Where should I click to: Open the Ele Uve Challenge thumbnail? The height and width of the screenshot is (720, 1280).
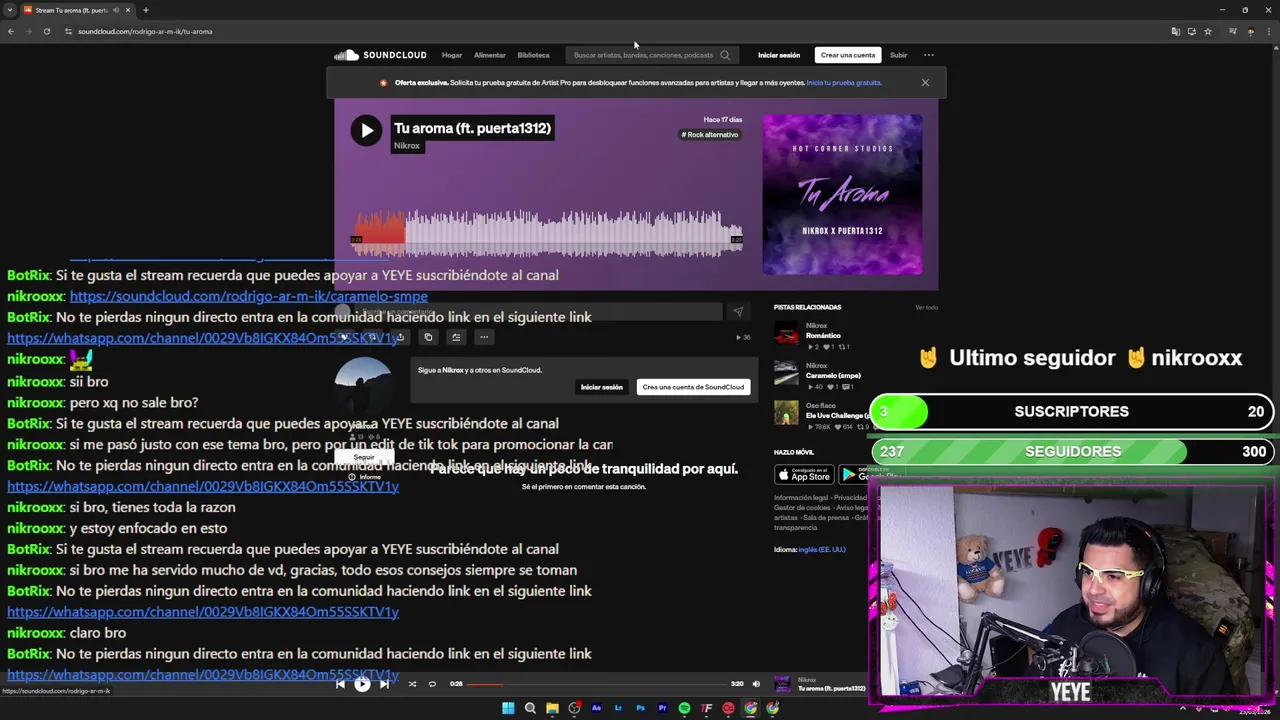(x=787, y=413)
